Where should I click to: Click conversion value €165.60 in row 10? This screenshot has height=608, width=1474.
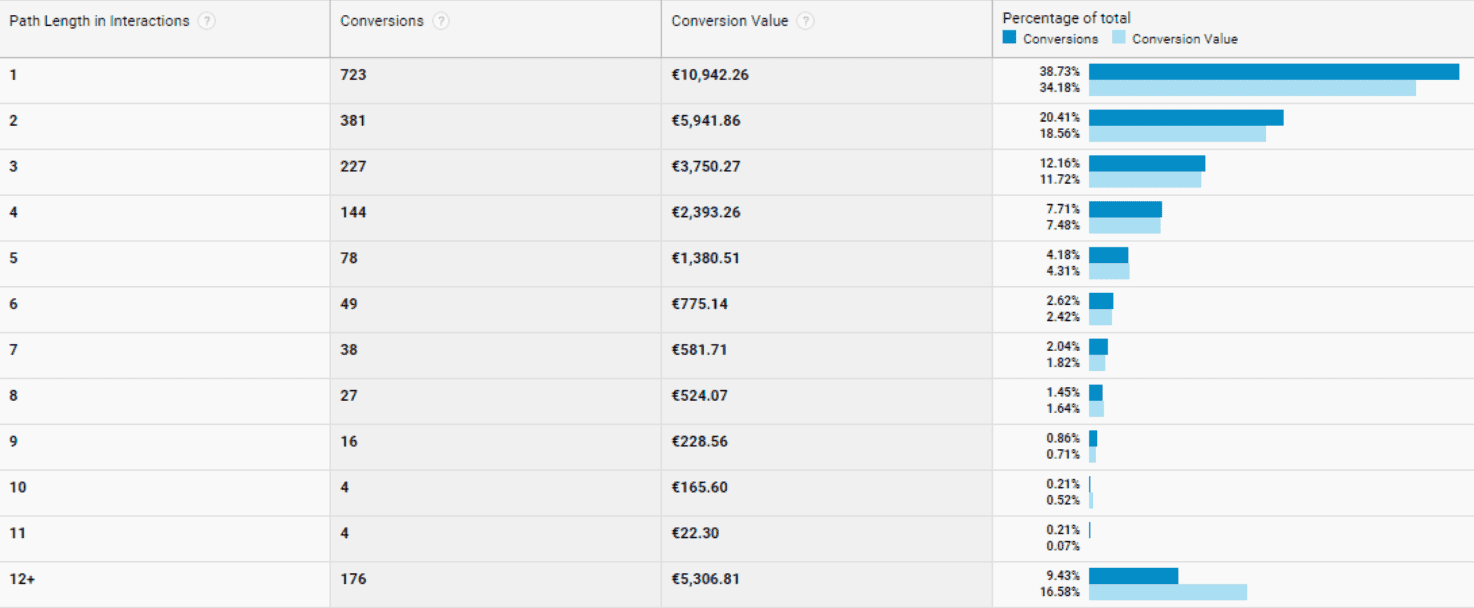pos(700,487)
